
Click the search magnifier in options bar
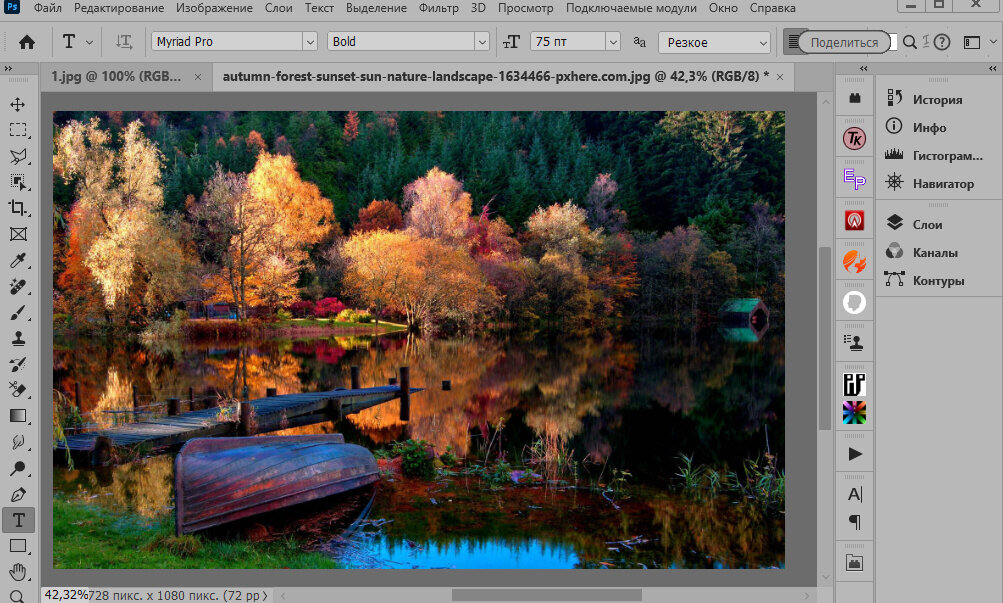pos(910,42)
